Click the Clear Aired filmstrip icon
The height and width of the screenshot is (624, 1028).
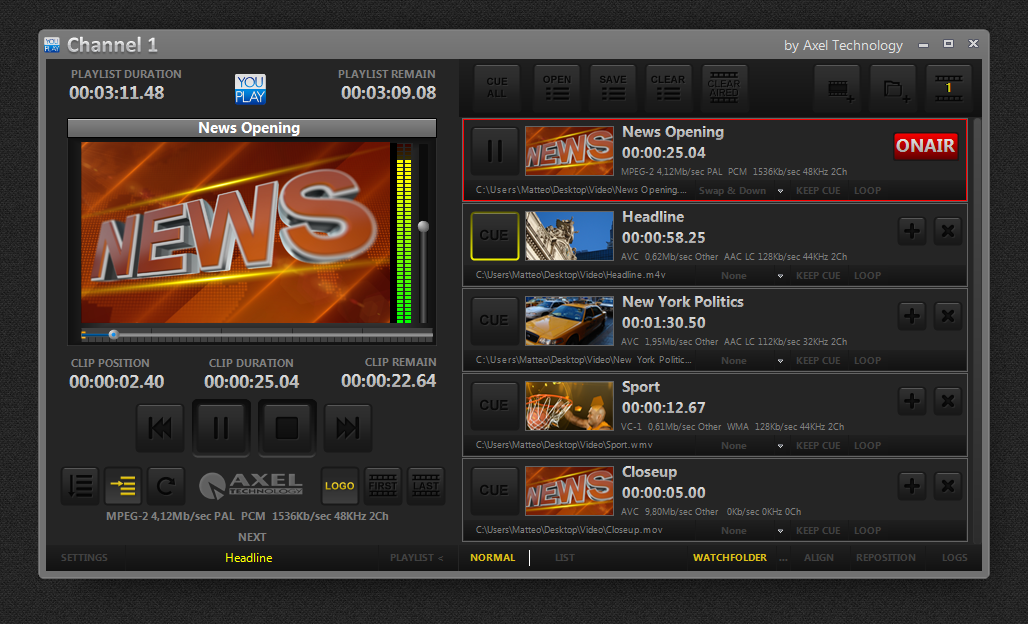point(724,88)
